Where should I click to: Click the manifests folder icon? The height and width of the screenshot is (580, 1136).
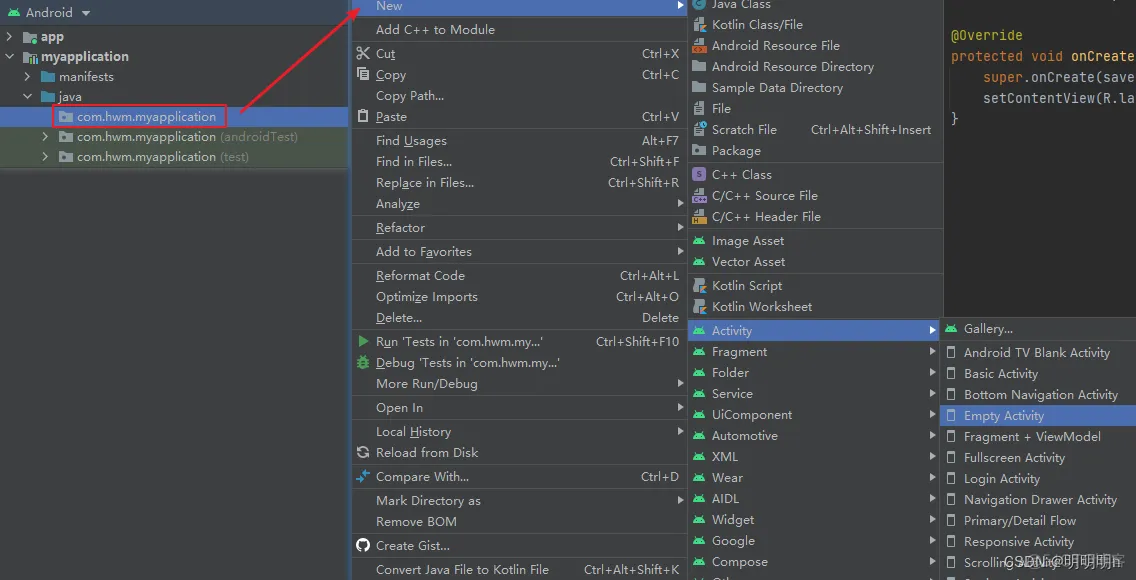tap(48, 77)
